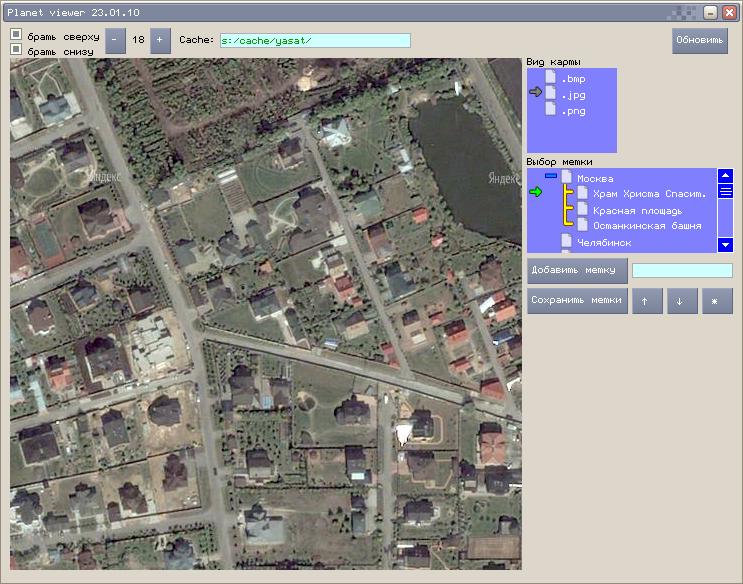Click the Останкинская башня document icon

(x=582, y=226)
